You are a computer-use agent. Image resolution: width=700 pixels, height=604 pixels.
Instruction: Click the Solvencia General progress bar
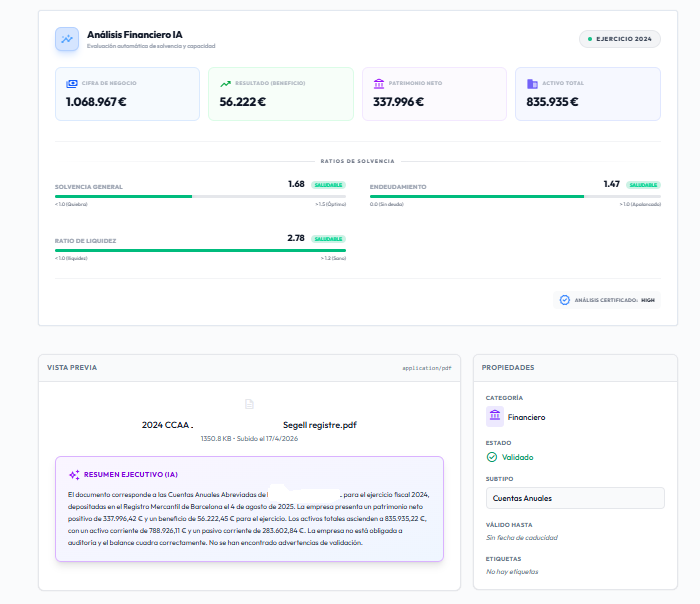200,196
